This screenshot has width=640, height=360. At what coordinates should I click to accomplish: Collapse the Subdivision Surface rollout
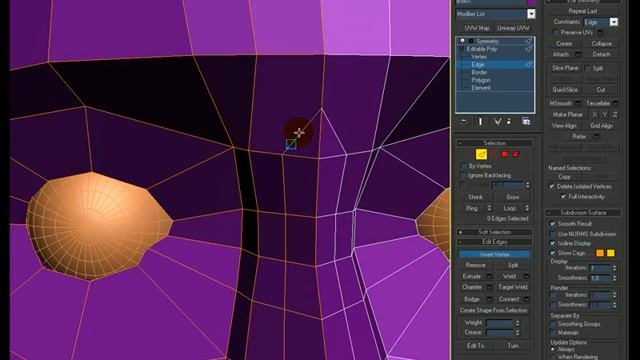click(583, 213)
